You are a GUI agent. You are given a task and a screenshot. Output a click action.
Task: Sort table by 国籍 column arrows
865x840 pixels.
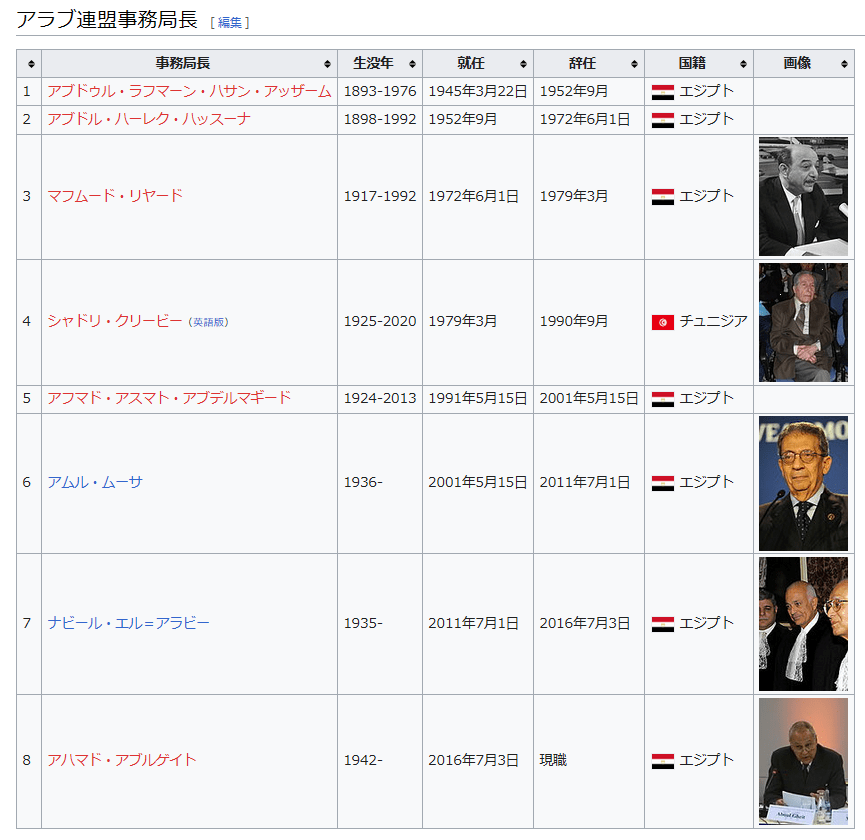coord(743,64)
